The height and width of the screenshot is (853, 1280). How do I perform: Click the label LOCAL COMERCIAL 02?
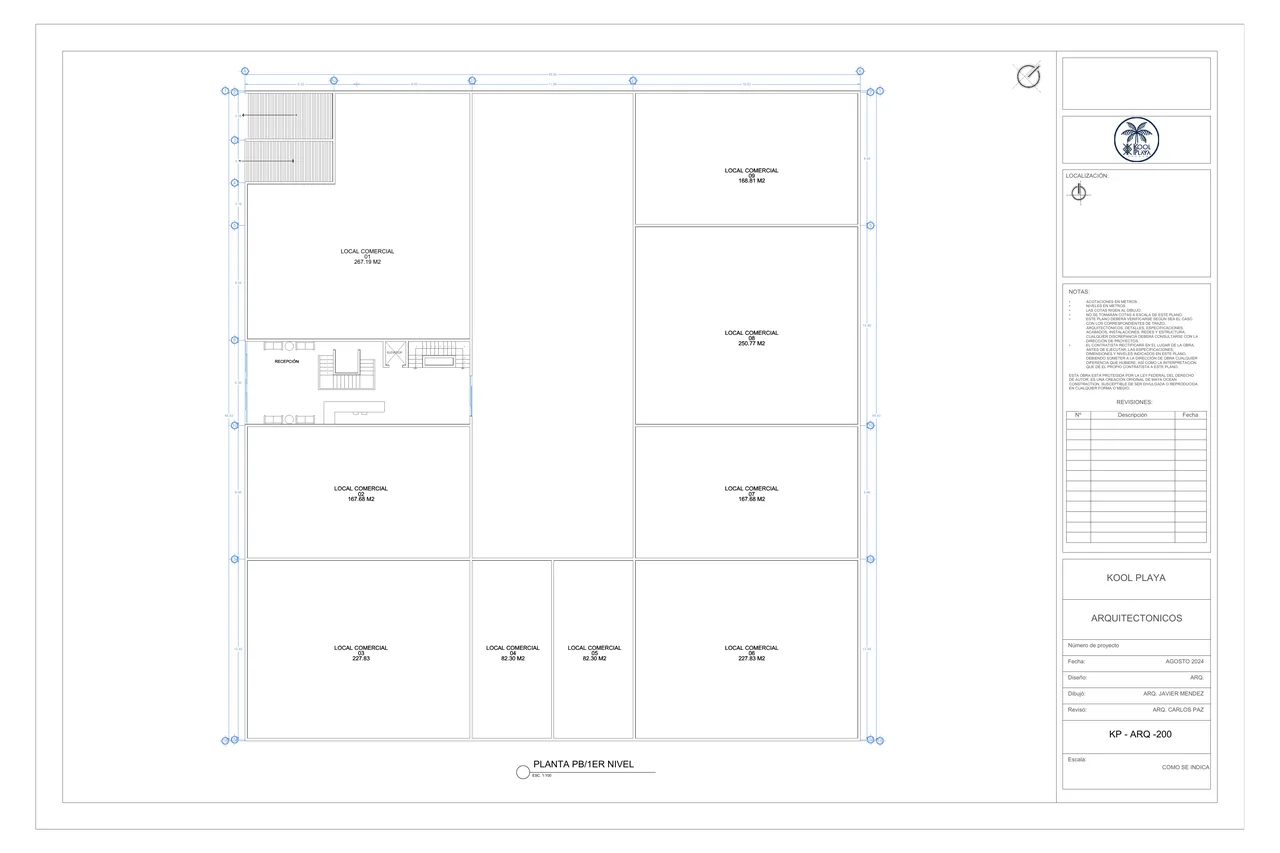pyautogui.click(x=361, y=491)
